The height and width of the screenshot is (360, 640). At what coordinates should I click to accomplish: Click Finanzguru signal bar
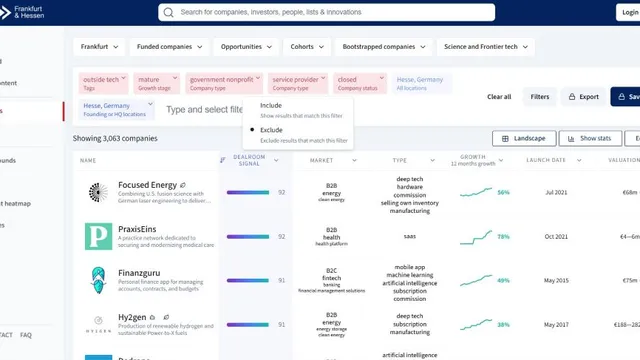click(248, 280)
